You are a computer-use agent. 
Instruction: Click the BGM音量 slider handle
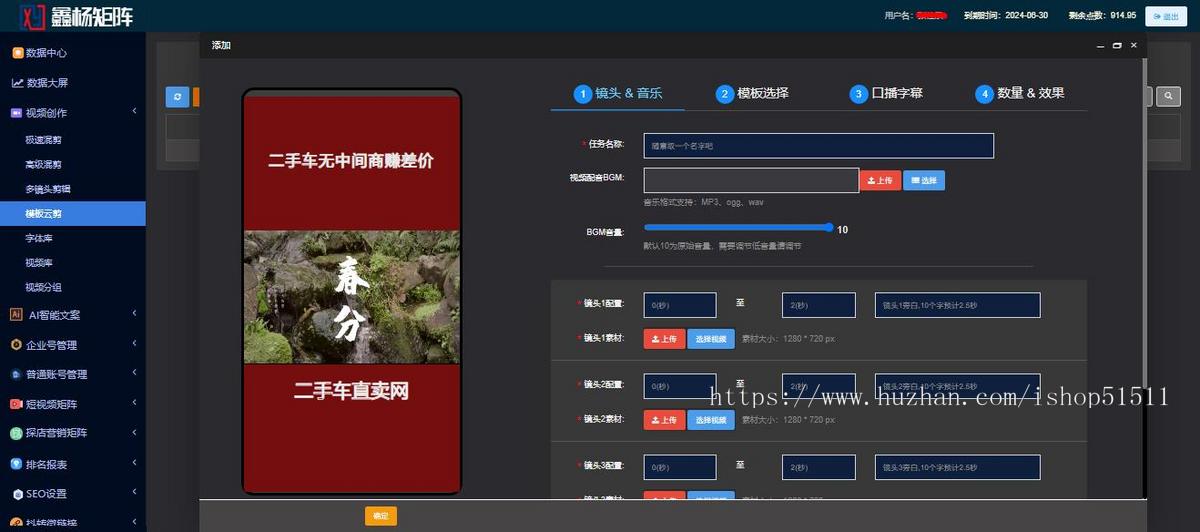[829, 228]
